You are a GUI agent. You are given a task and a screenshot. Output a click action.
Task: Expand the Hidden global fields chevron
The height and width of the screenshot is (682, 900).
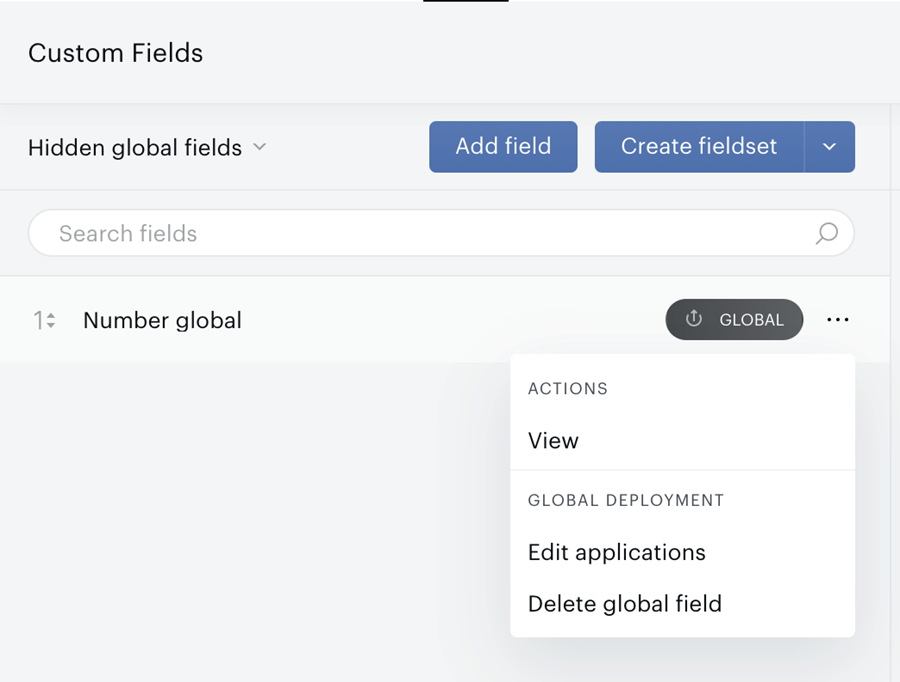(x=259, y=147)
